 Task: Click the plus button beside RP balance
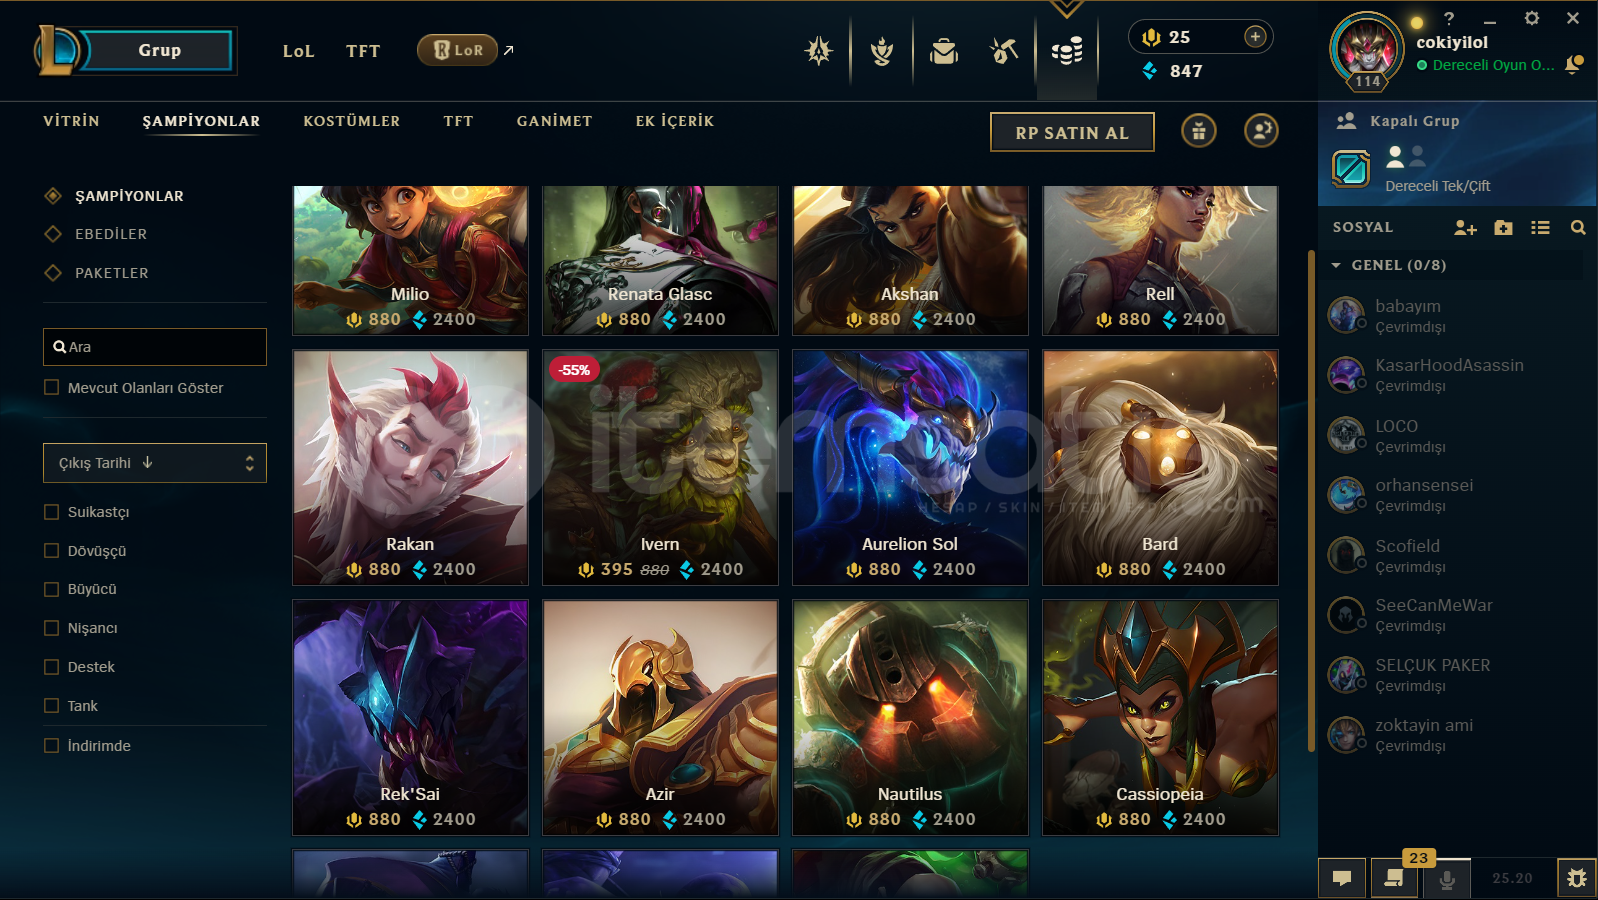click(1255, 37)
